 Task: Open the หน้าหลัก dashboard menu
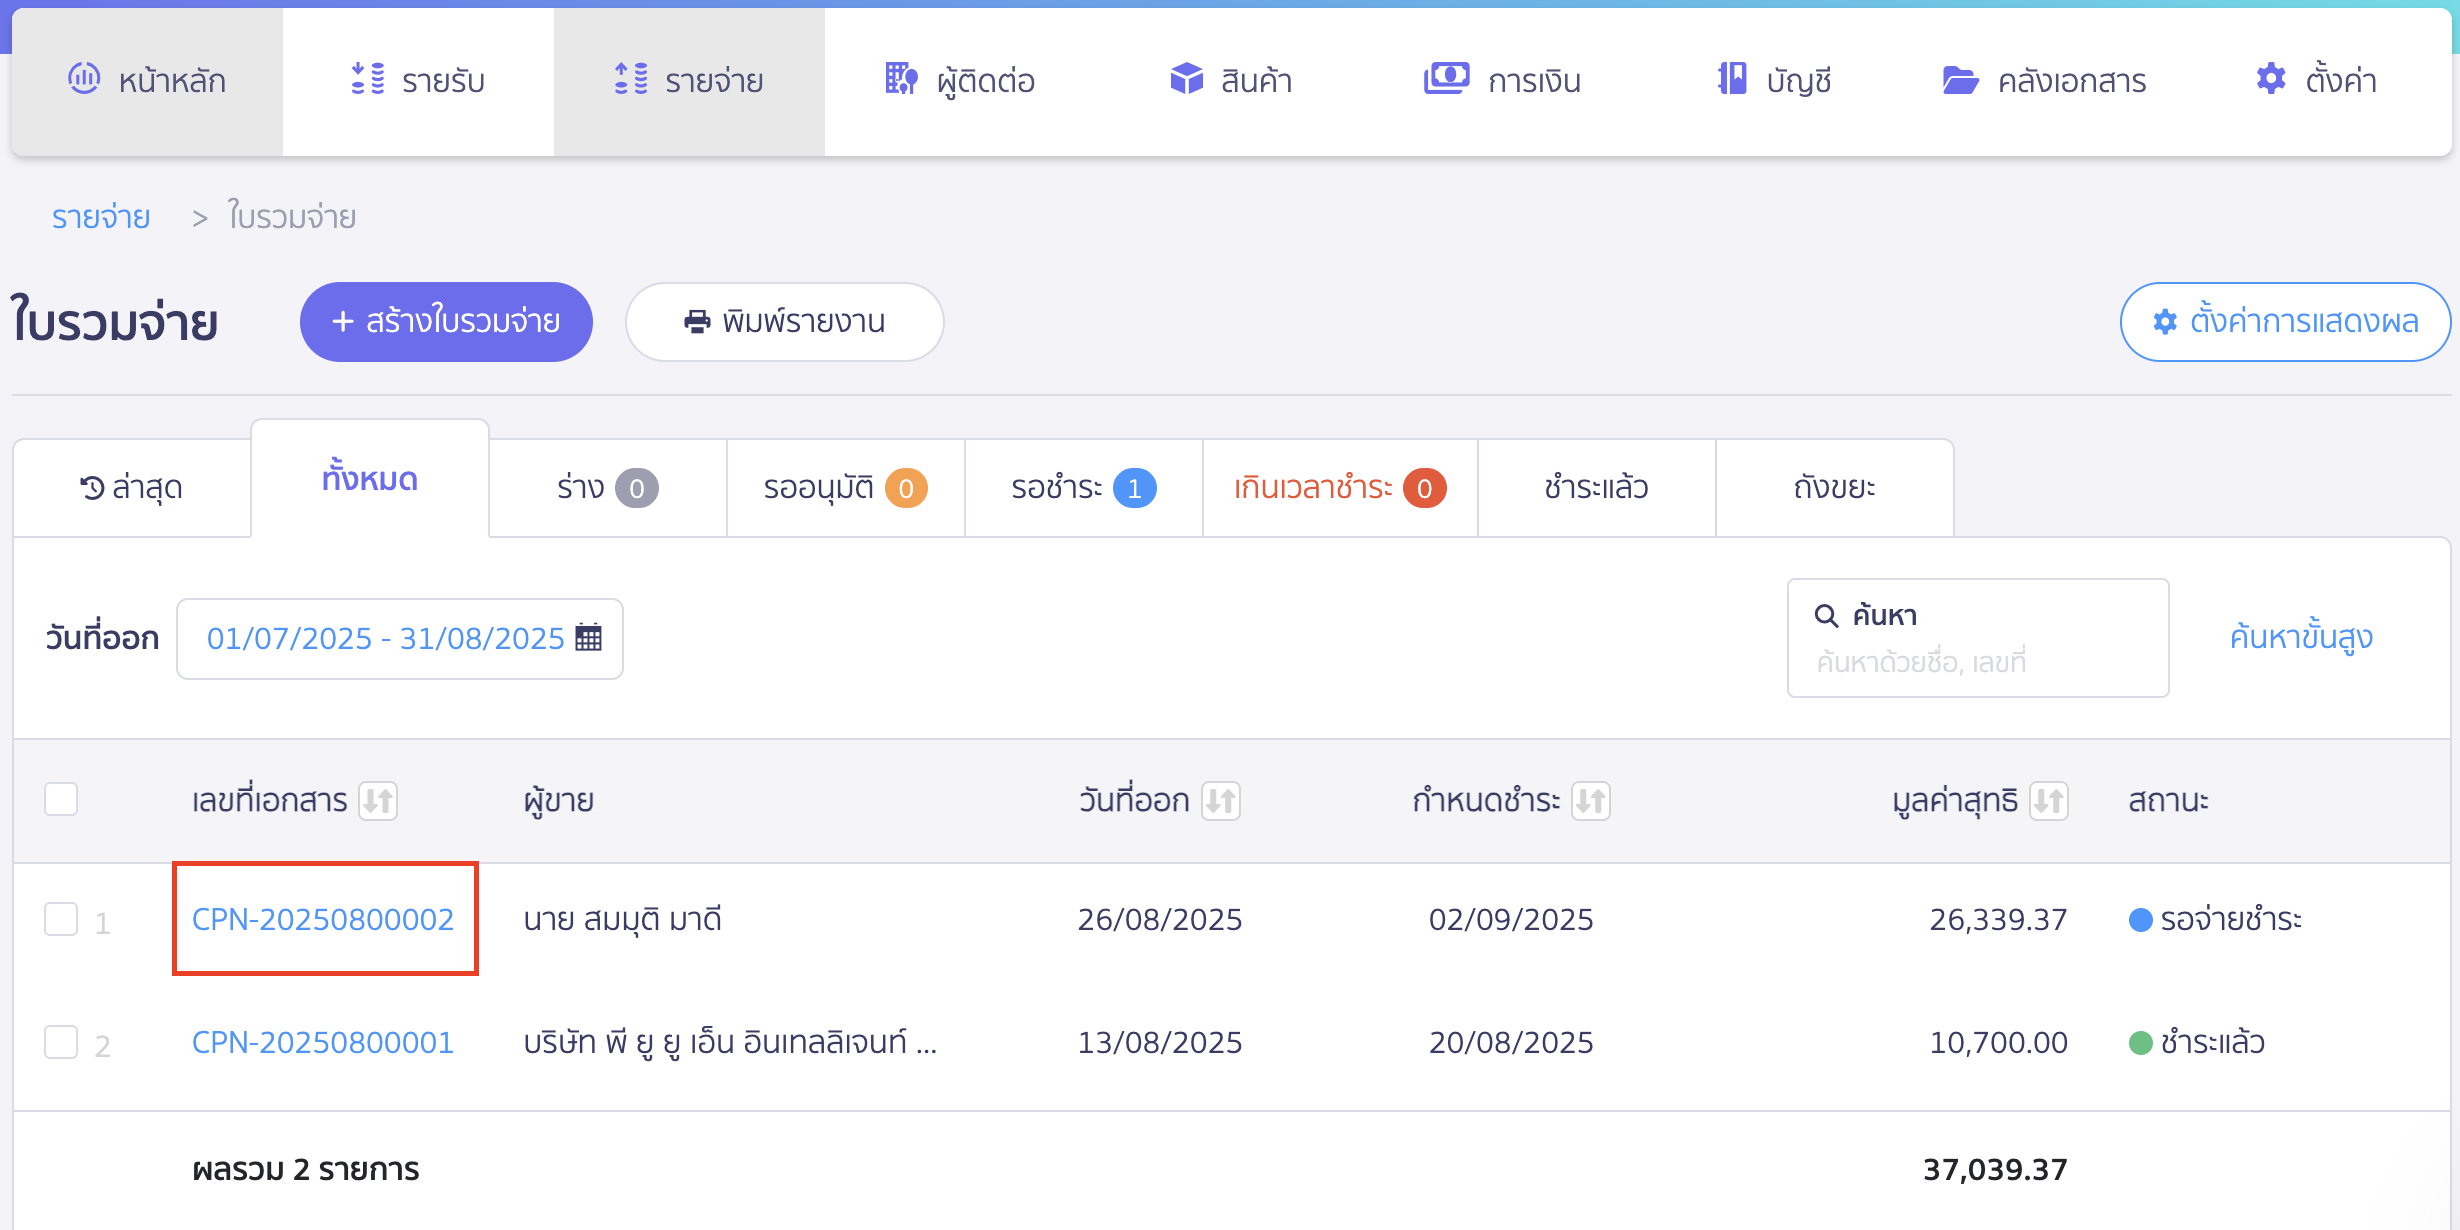[x=147, y=80]
